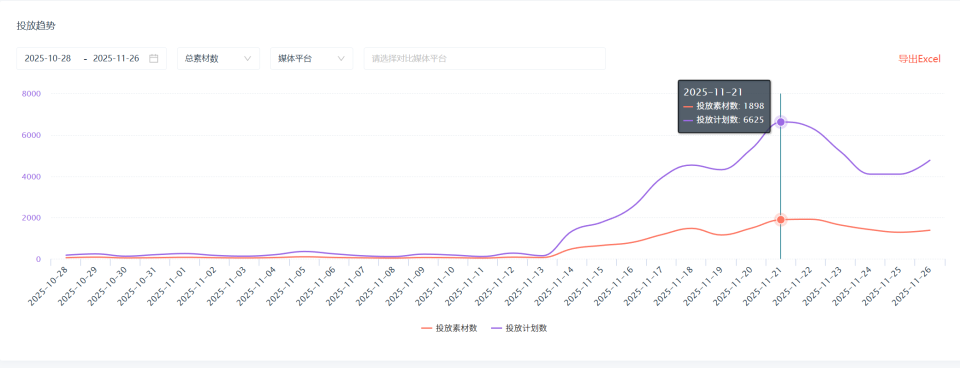Screen dimensions: 960x368
Task: Click the 2025-11-01 axis label
Action: pyautogui.click(x=167, y=287)
